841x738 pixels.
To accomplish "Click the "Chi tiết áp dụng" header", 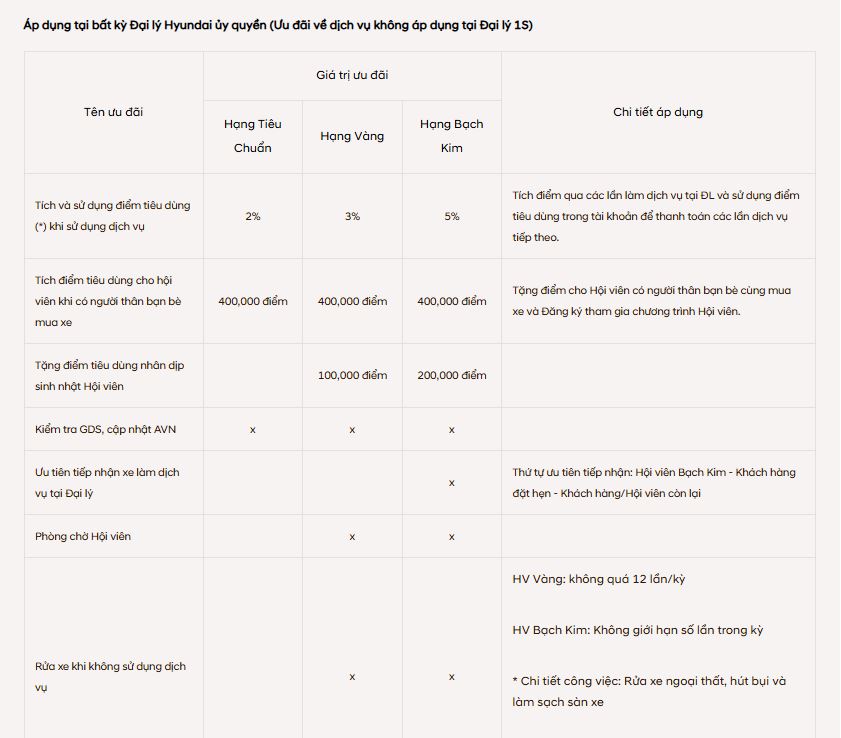I will (657, 112).
